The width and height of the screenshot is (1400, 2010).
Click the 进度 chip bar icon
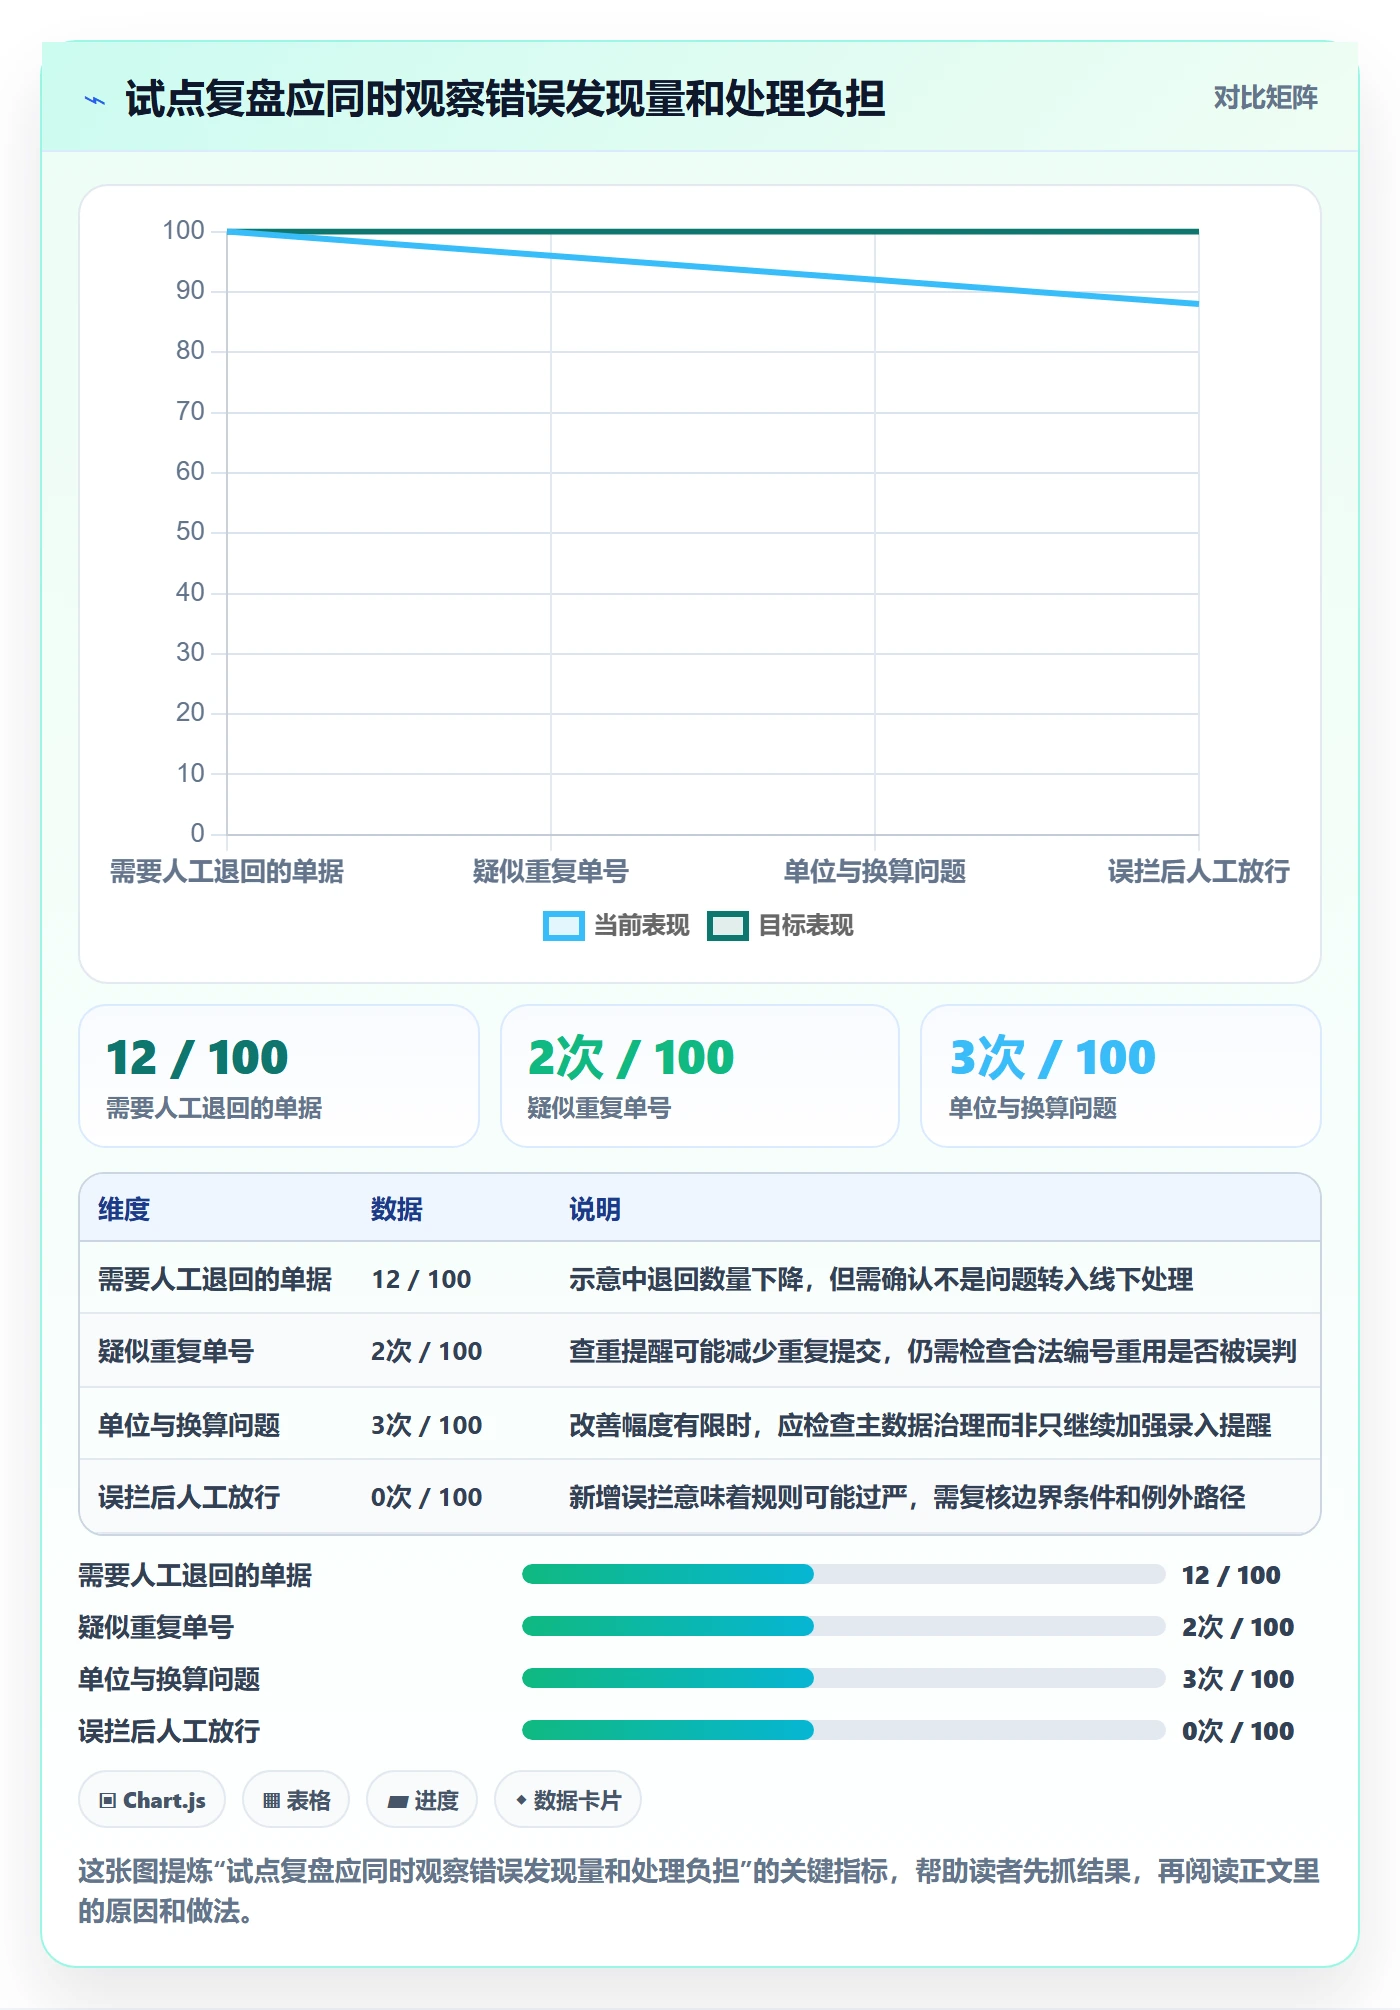coord(398,1802)
